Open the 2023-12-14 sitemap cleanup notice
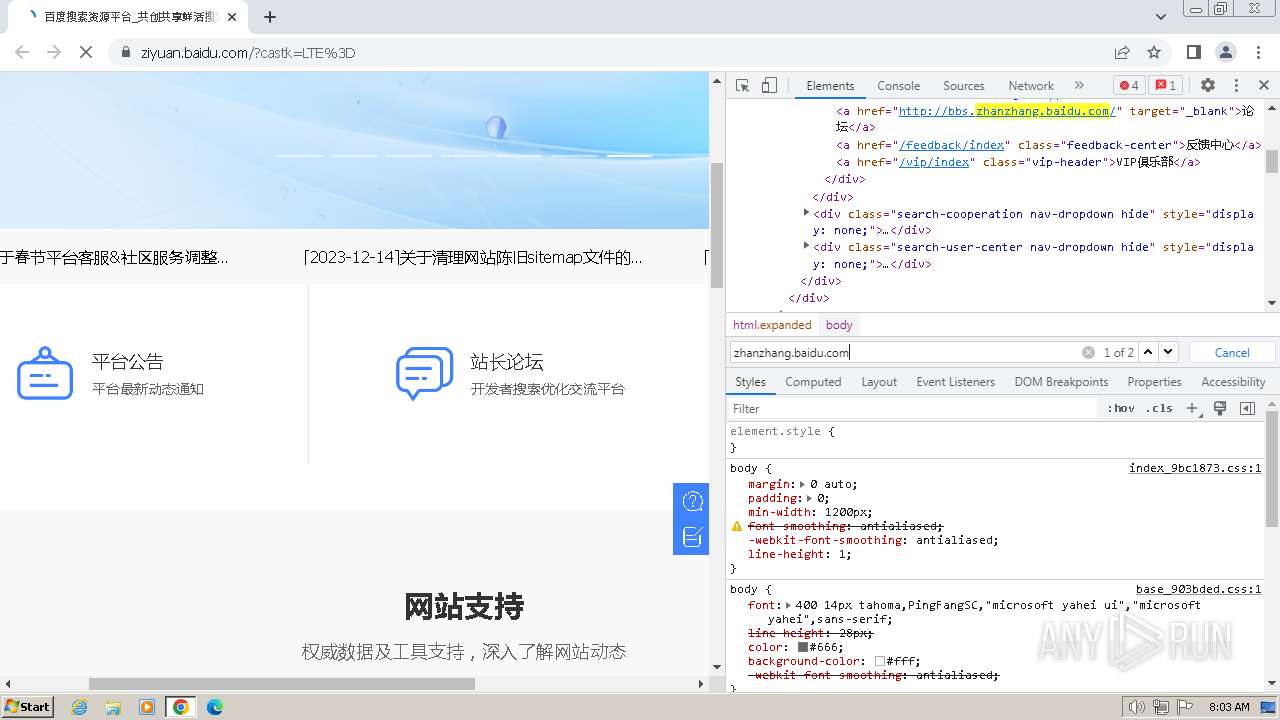The image size is (1280, 720). pos(473,257)
